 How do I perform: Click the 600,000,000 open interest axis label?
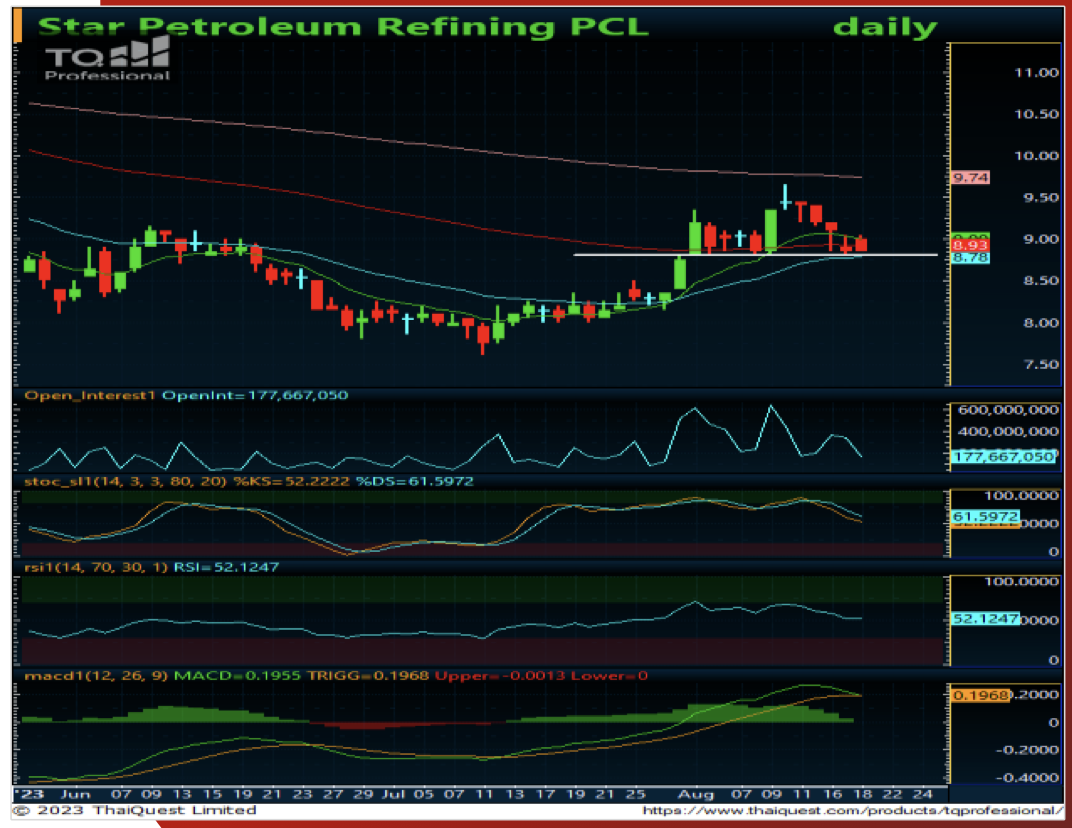[1008, 410]
